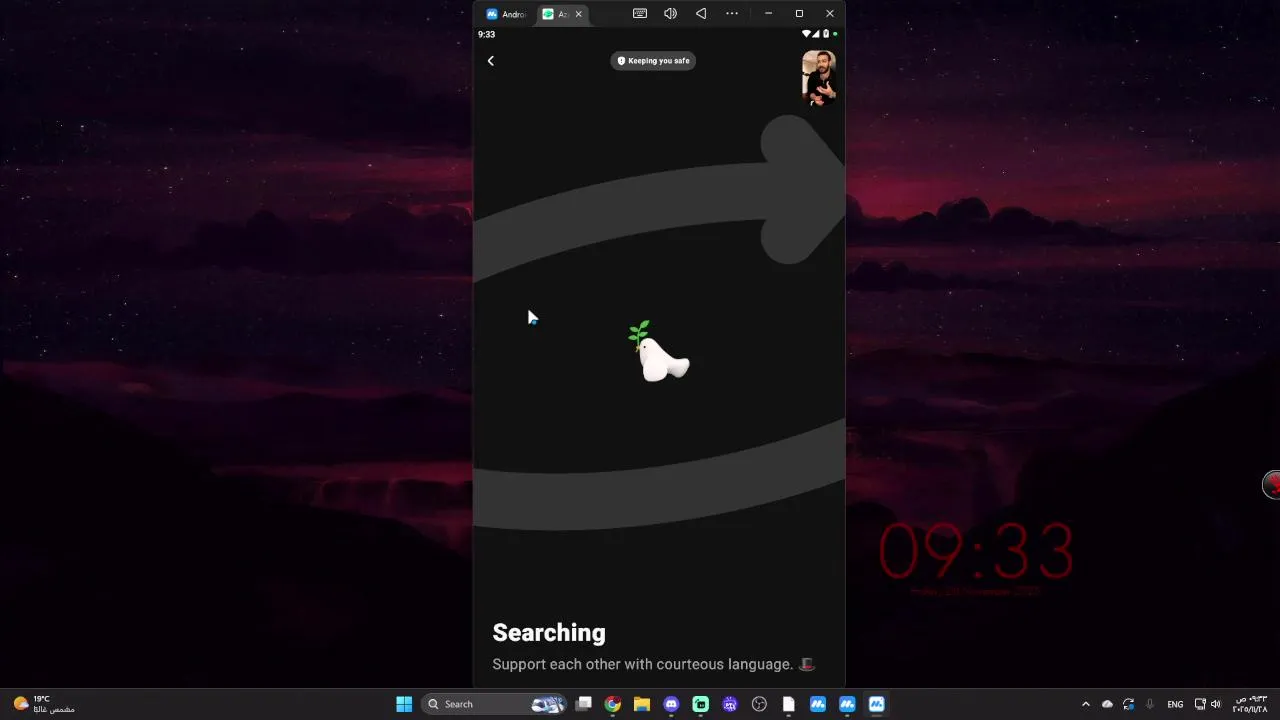
Task: Launch Google Chrome from the taskbar
Action: 613,704
